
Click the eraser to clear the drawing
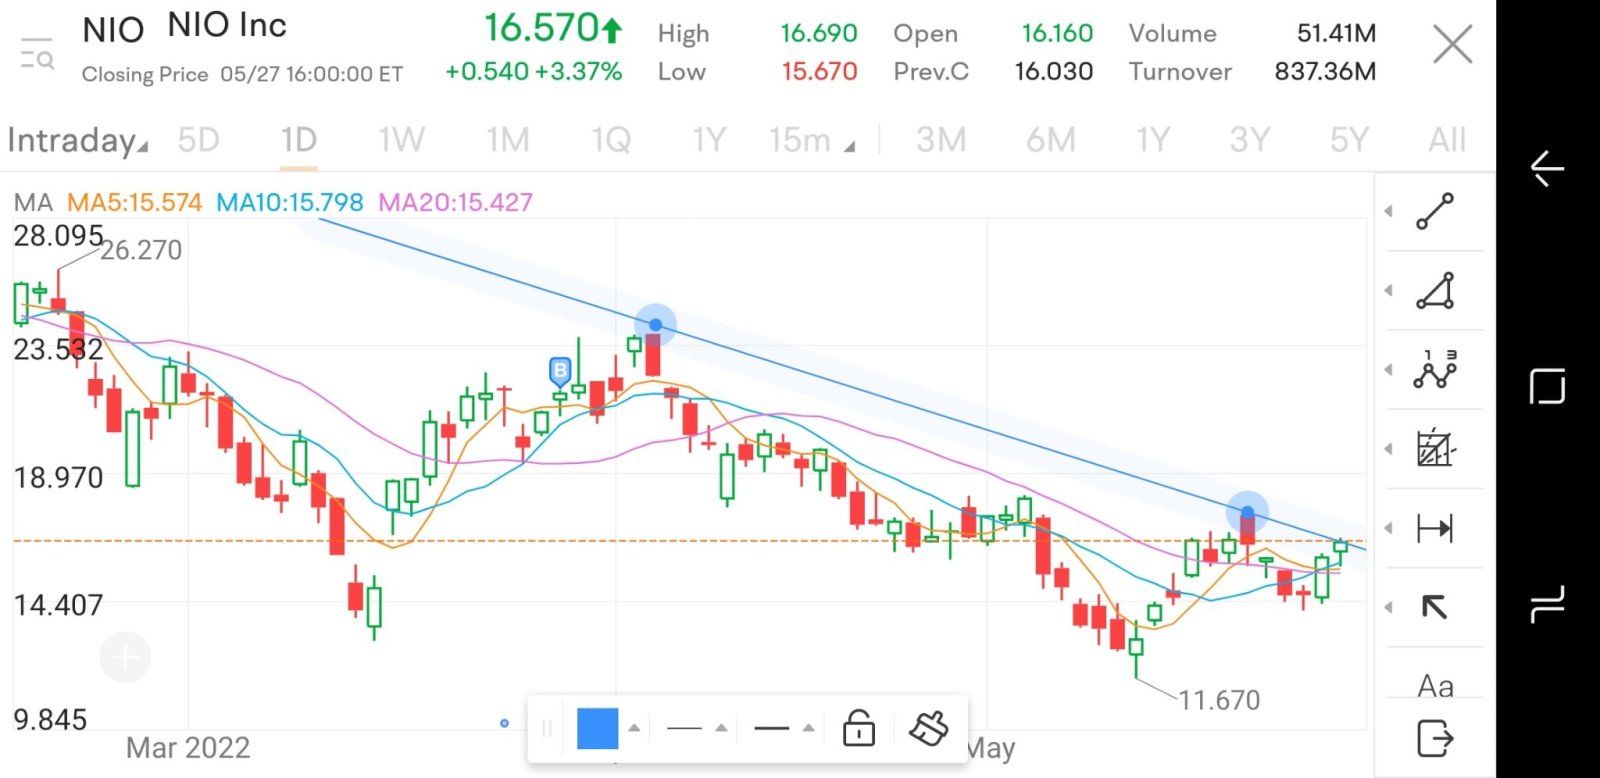coord(928,728)
